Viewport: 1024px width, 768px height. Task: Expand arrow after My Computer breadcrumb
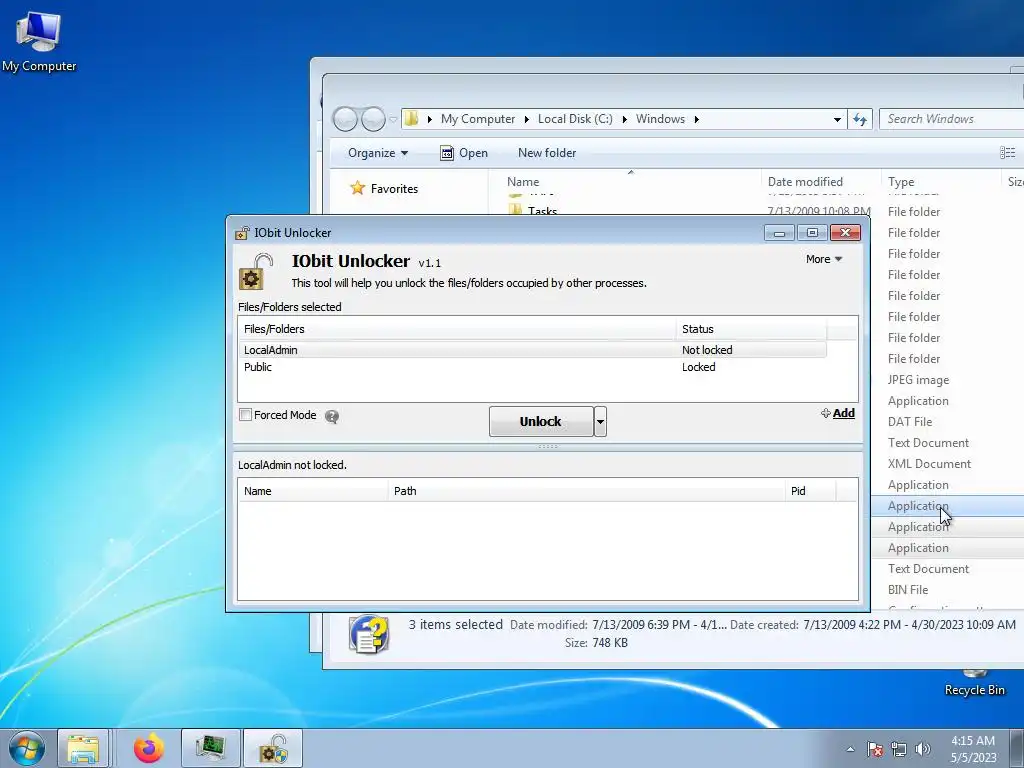[x=526, y=120]
